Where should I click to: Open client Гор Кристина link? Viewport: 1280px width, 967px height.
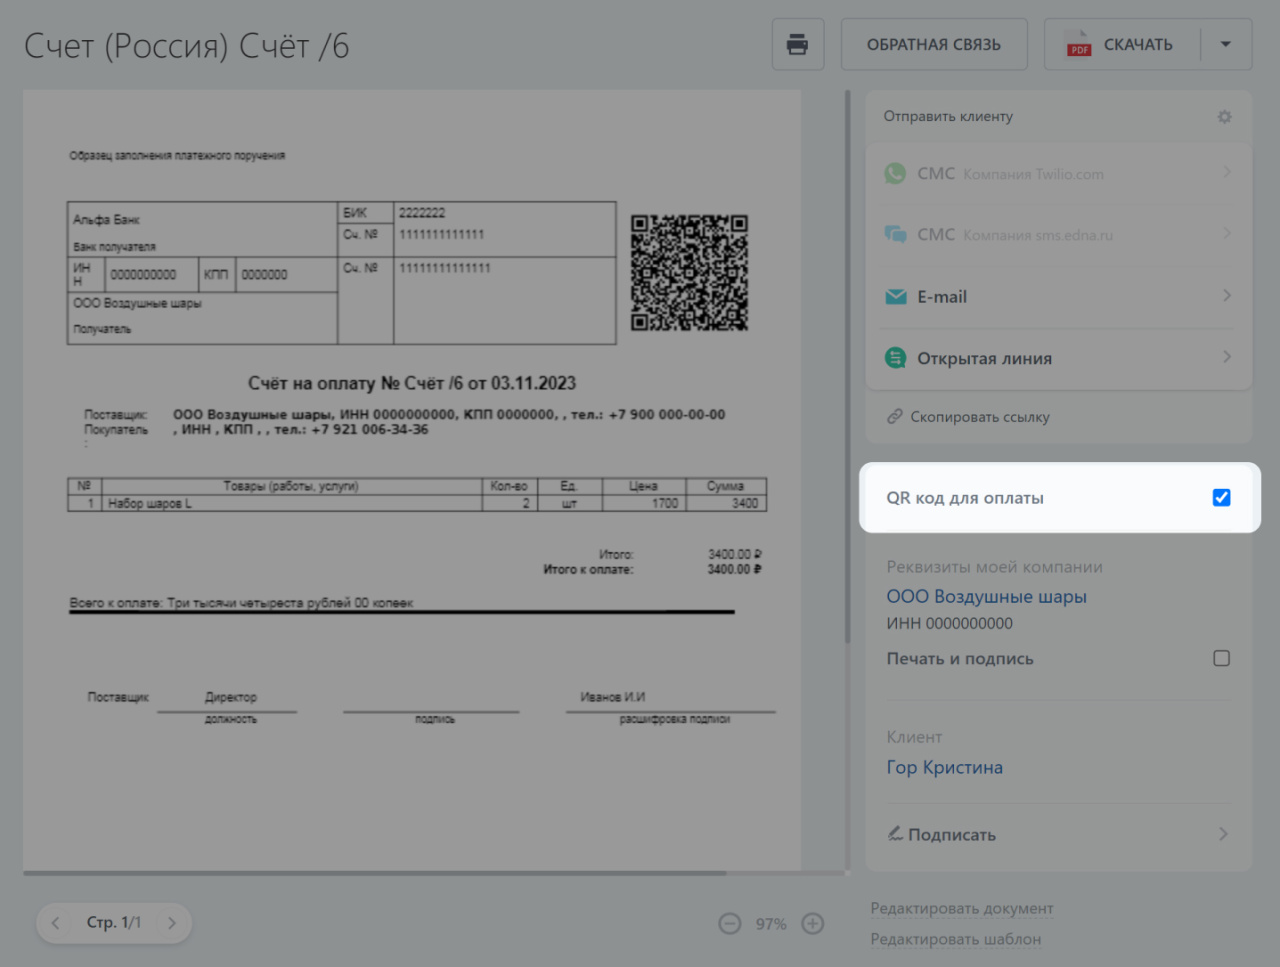tap(944, 767)
